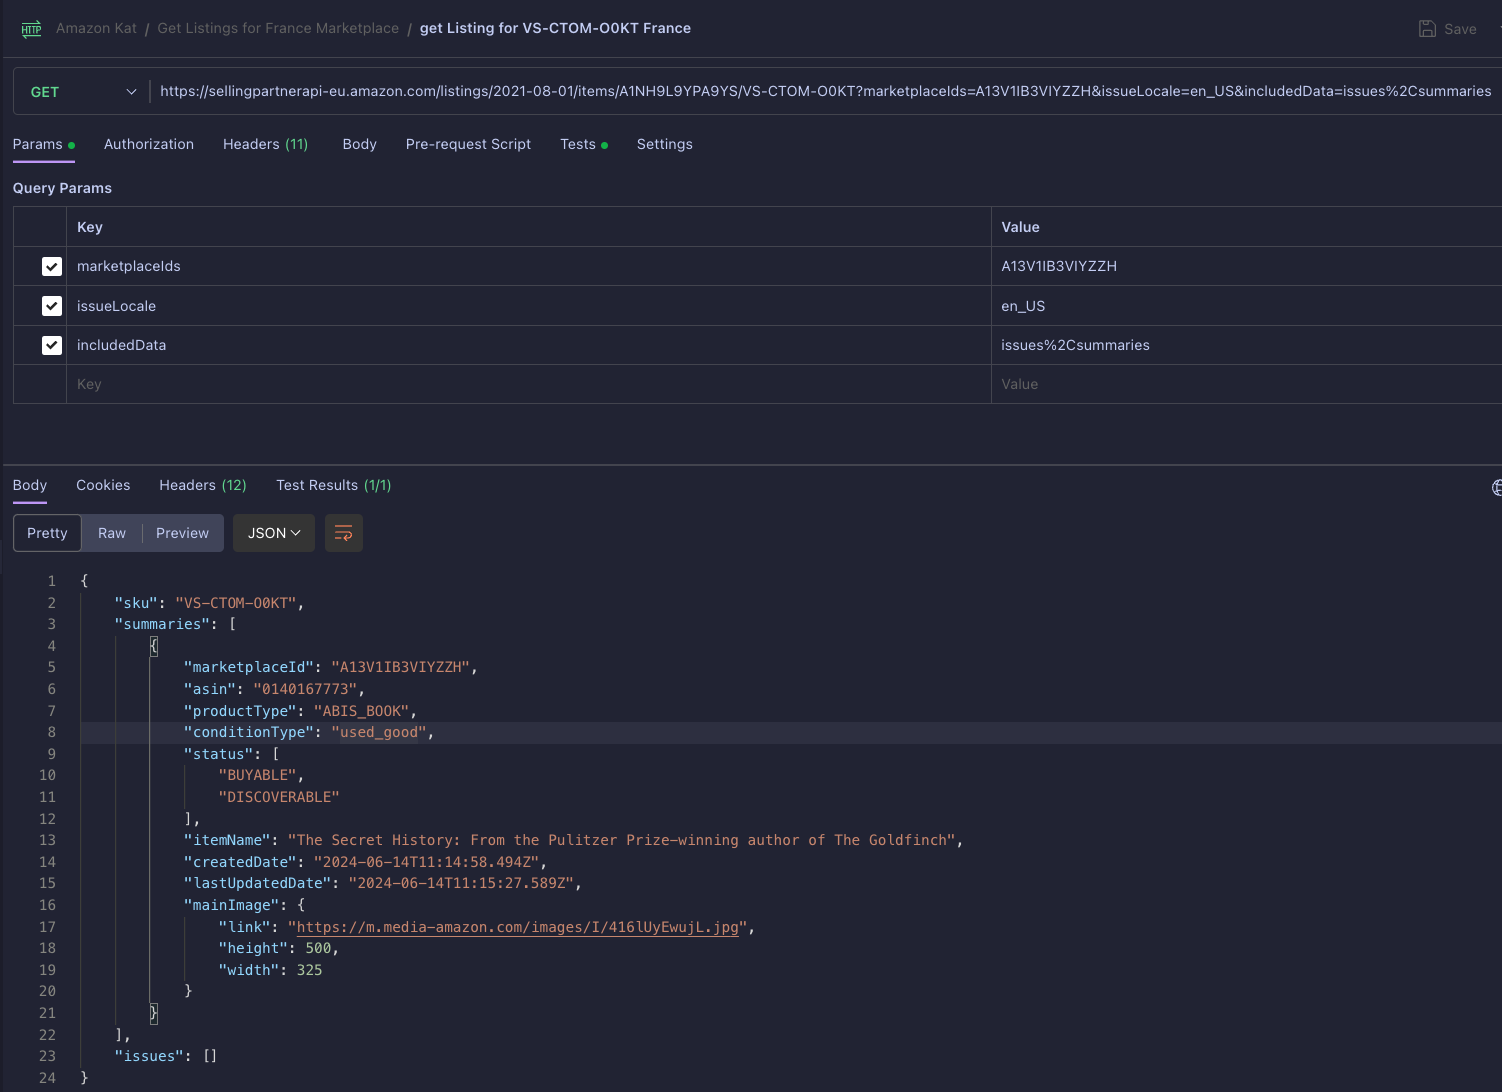Screen dimensions: 1502x1092
Task: Click the "issues" key on line 23
Action: (149, 1056)
